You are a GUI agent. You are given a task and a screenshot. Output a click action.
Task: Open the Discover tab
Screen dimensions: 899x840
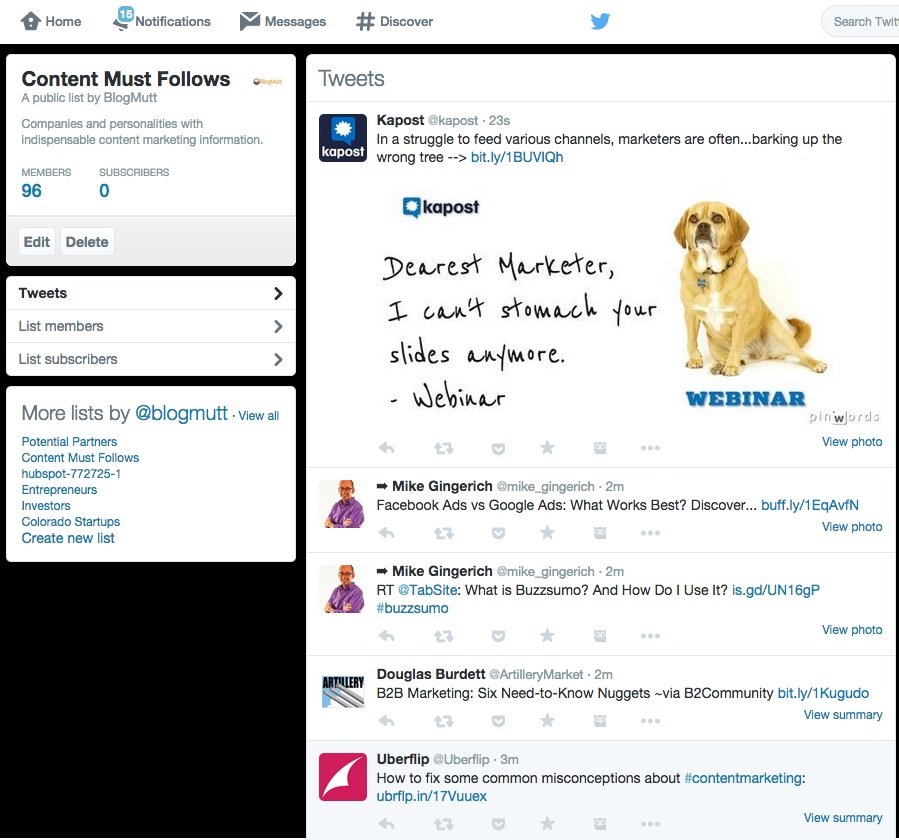(394, 22)
